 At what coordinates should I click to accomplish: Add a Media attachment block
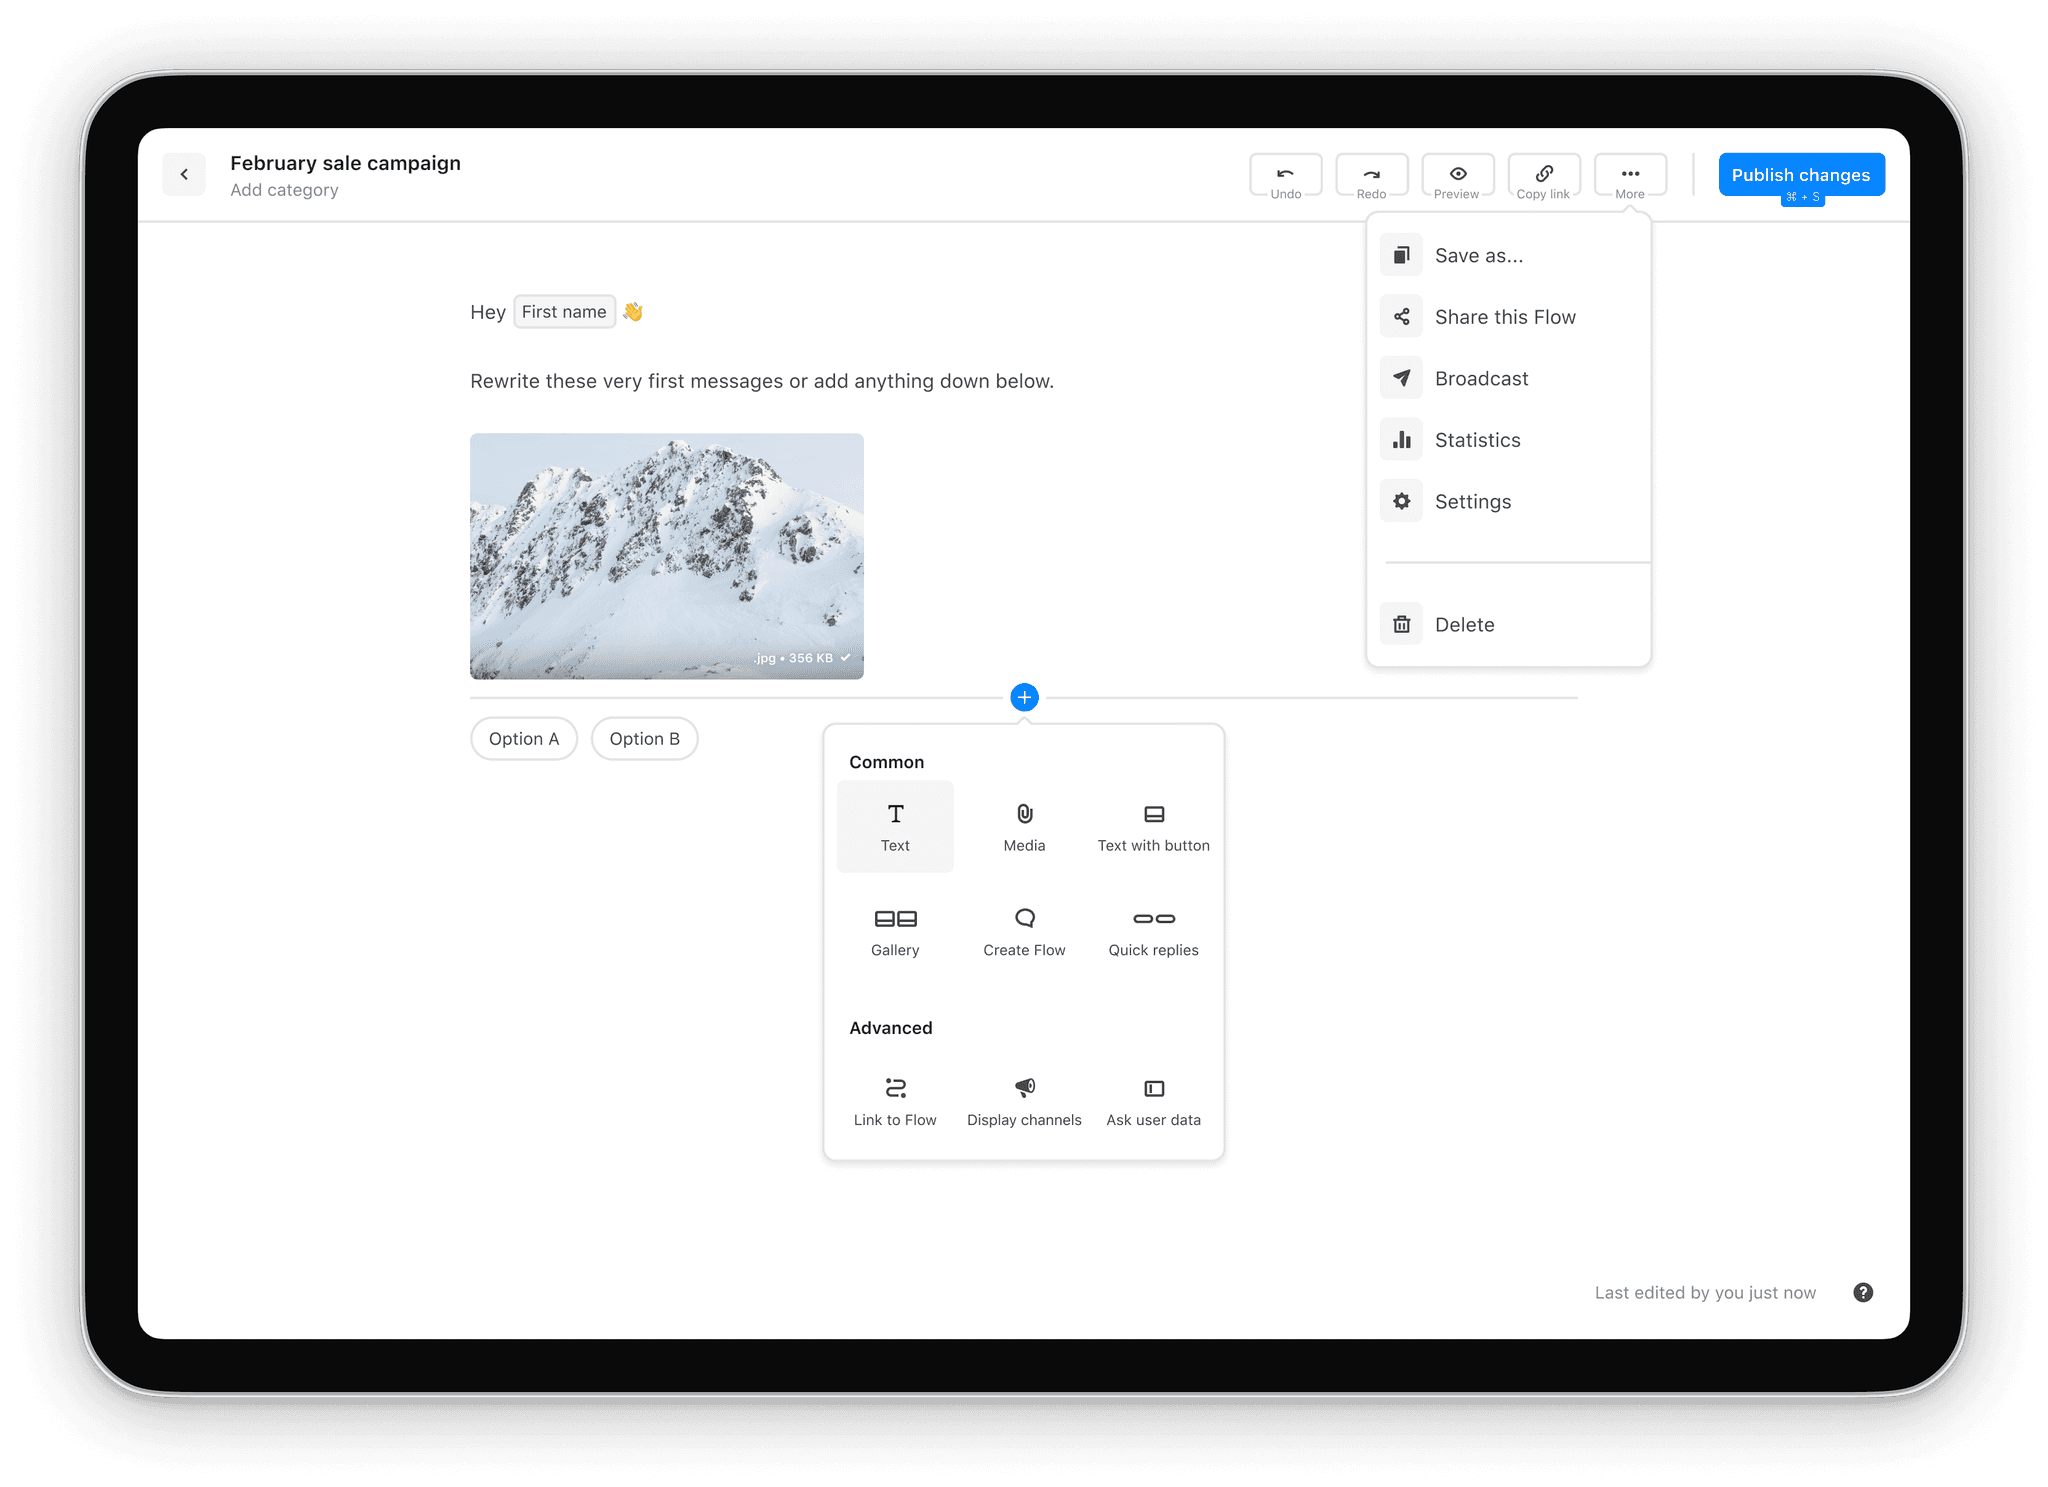(1024, 827)
